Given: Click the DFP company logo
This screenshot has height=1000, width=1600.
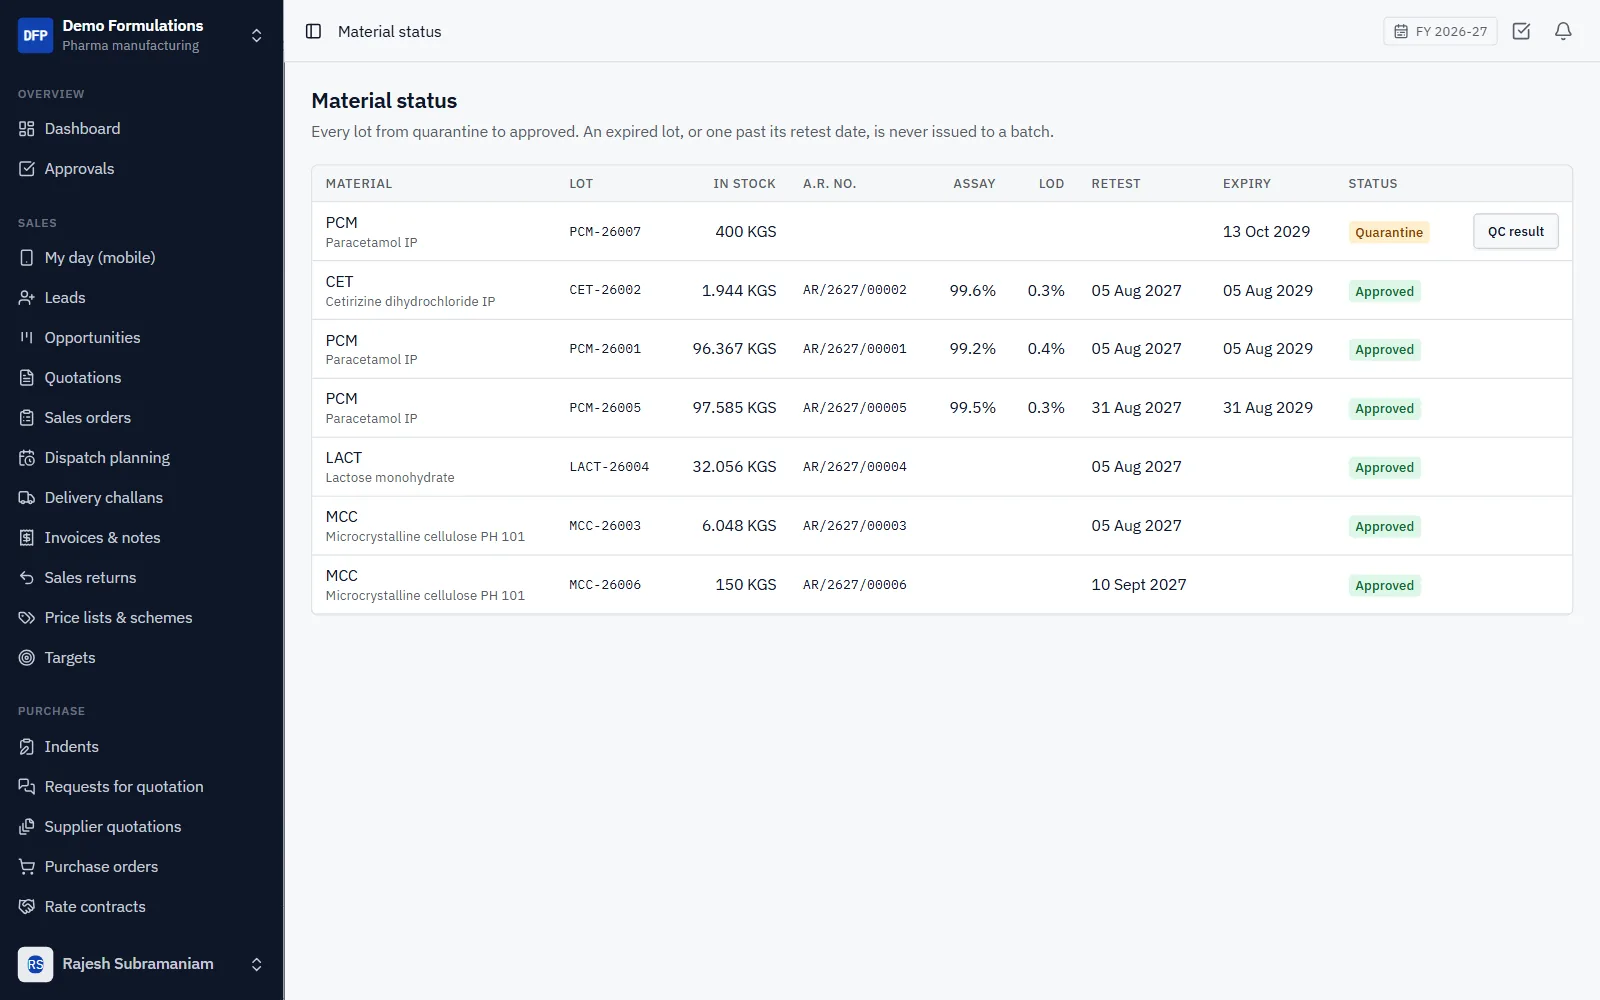Looking at the screenshot, I should 35,35.
